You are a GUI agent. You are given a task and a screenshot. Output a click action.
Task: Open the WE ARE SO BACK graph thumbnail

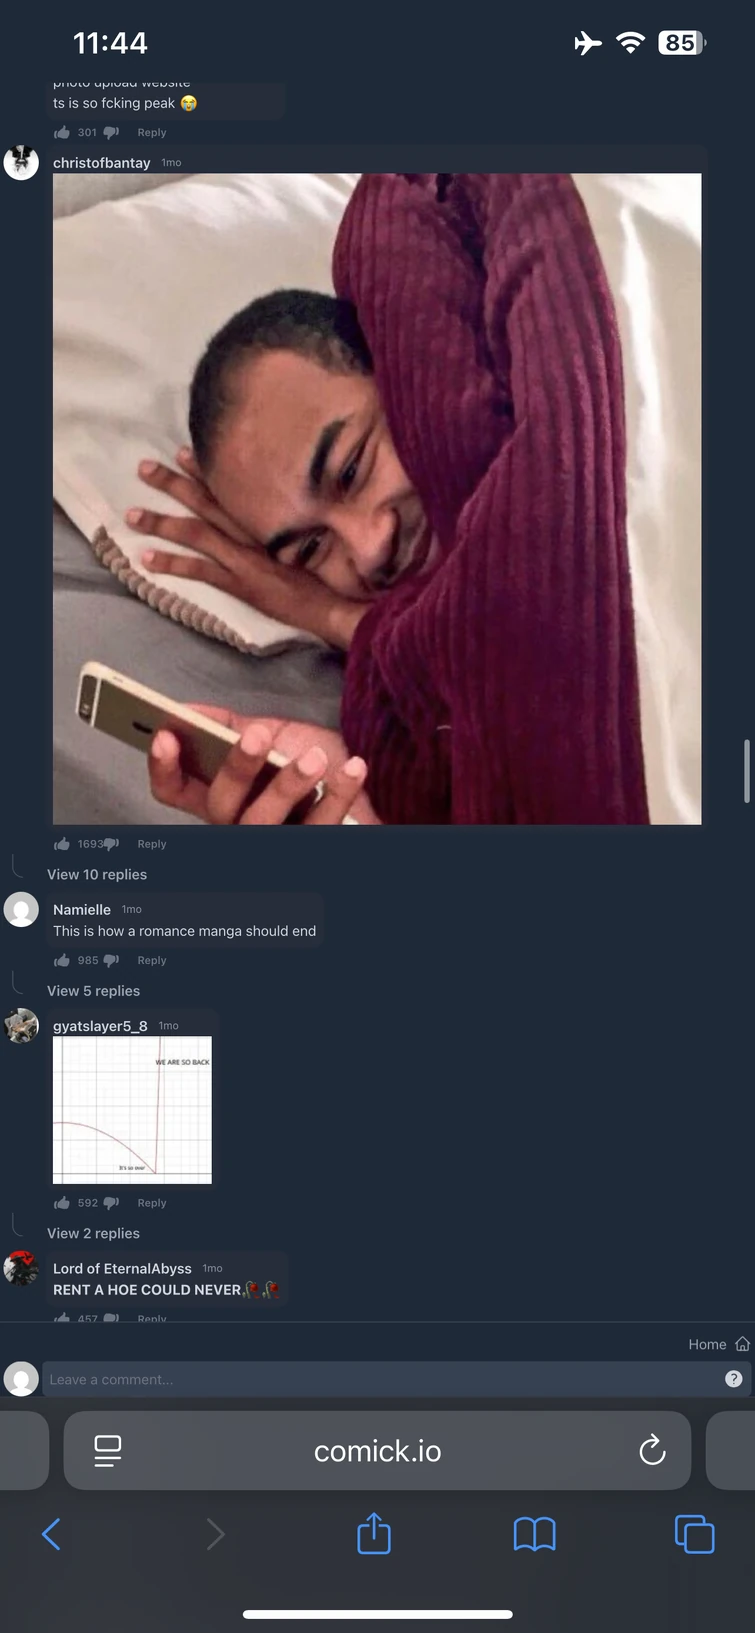(132, 1110)
